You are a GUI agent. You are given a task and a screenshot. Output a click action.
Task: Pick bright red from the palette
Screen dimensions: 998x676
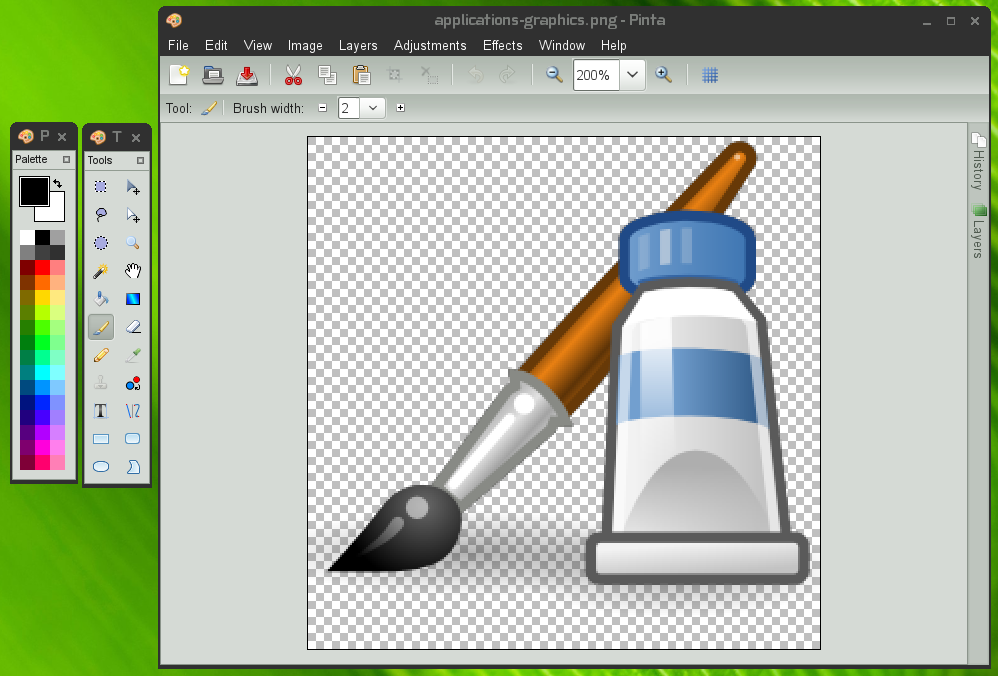click(x=43, y=267)
